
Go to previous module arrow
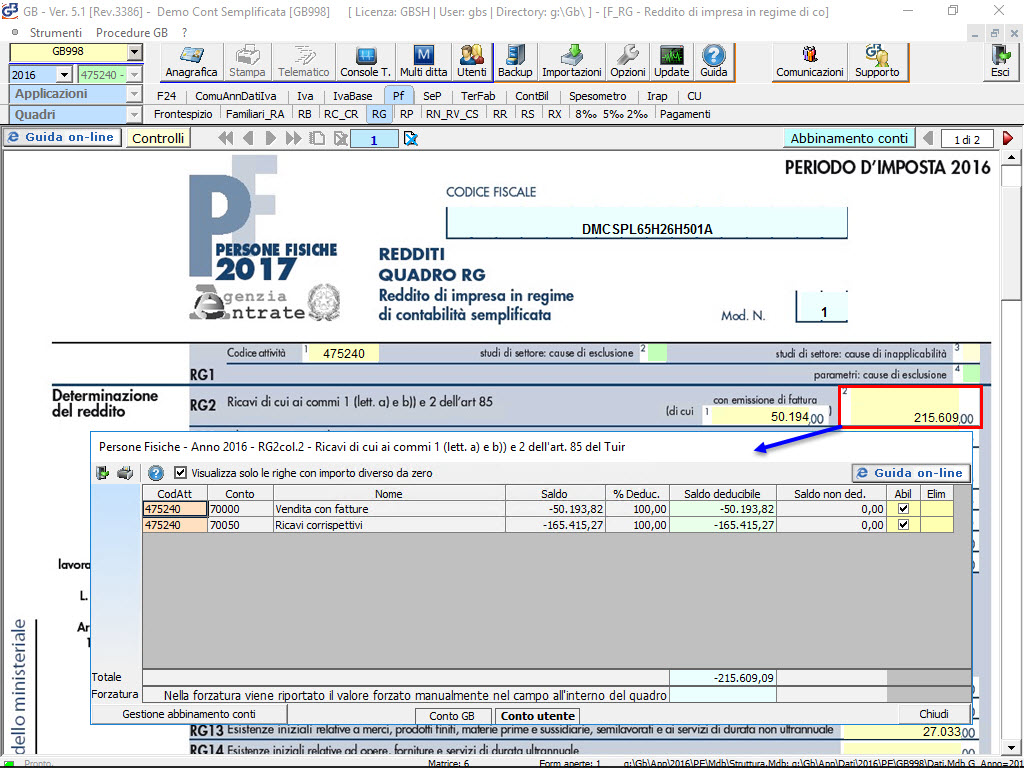(248, 138)
